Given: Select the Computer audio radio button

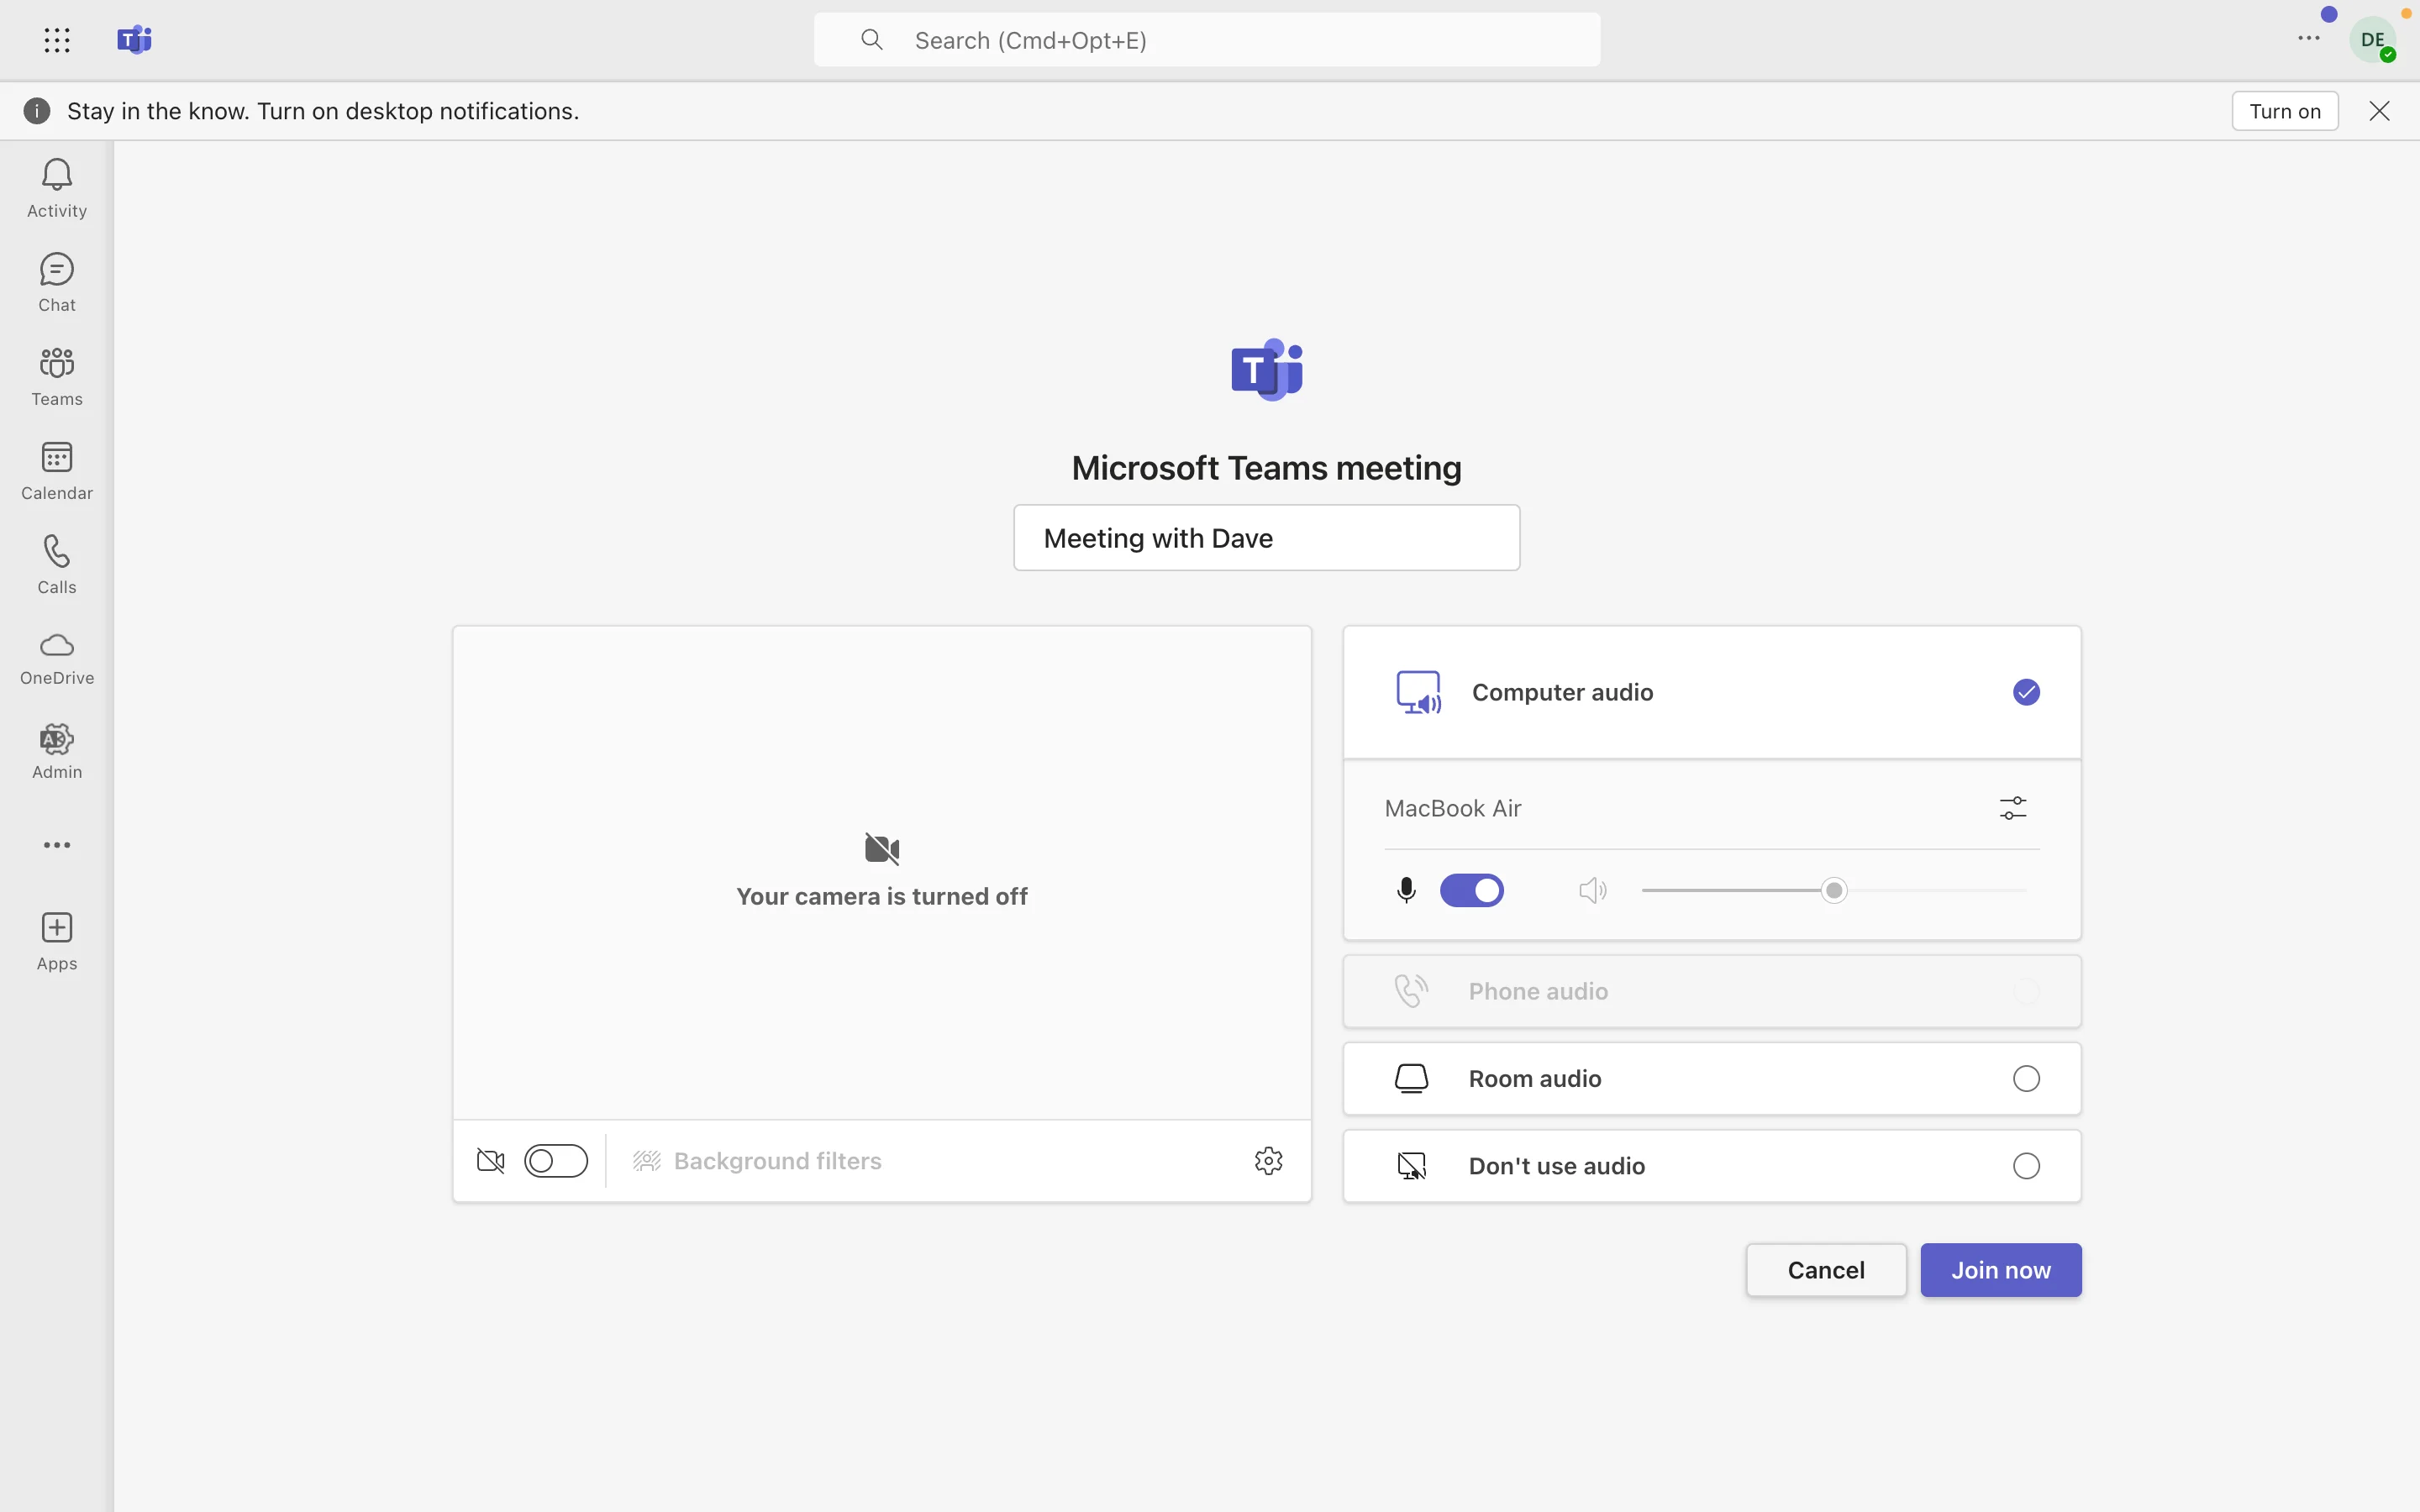Looking at the screenshot, I should [2026, 691].
